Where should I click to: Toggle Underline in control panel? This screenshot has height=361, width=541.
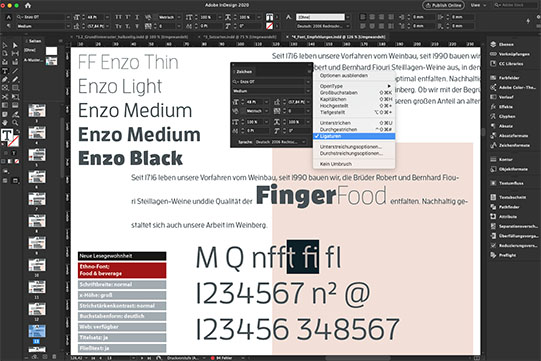click(137, 17)
